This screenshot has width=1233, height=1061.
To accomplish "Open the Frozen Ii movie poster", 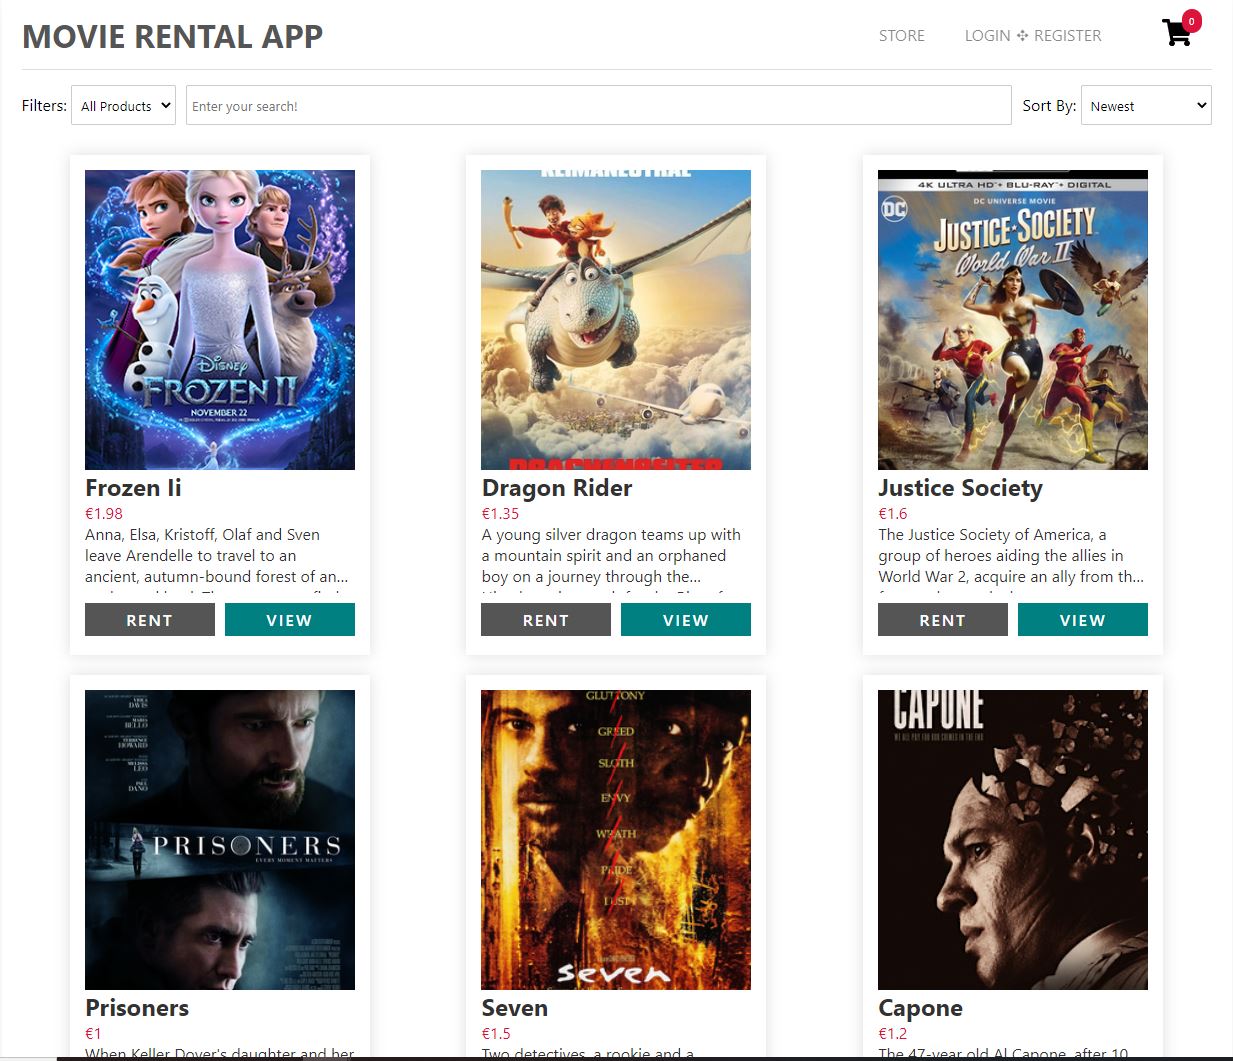I will pos(220,319).
